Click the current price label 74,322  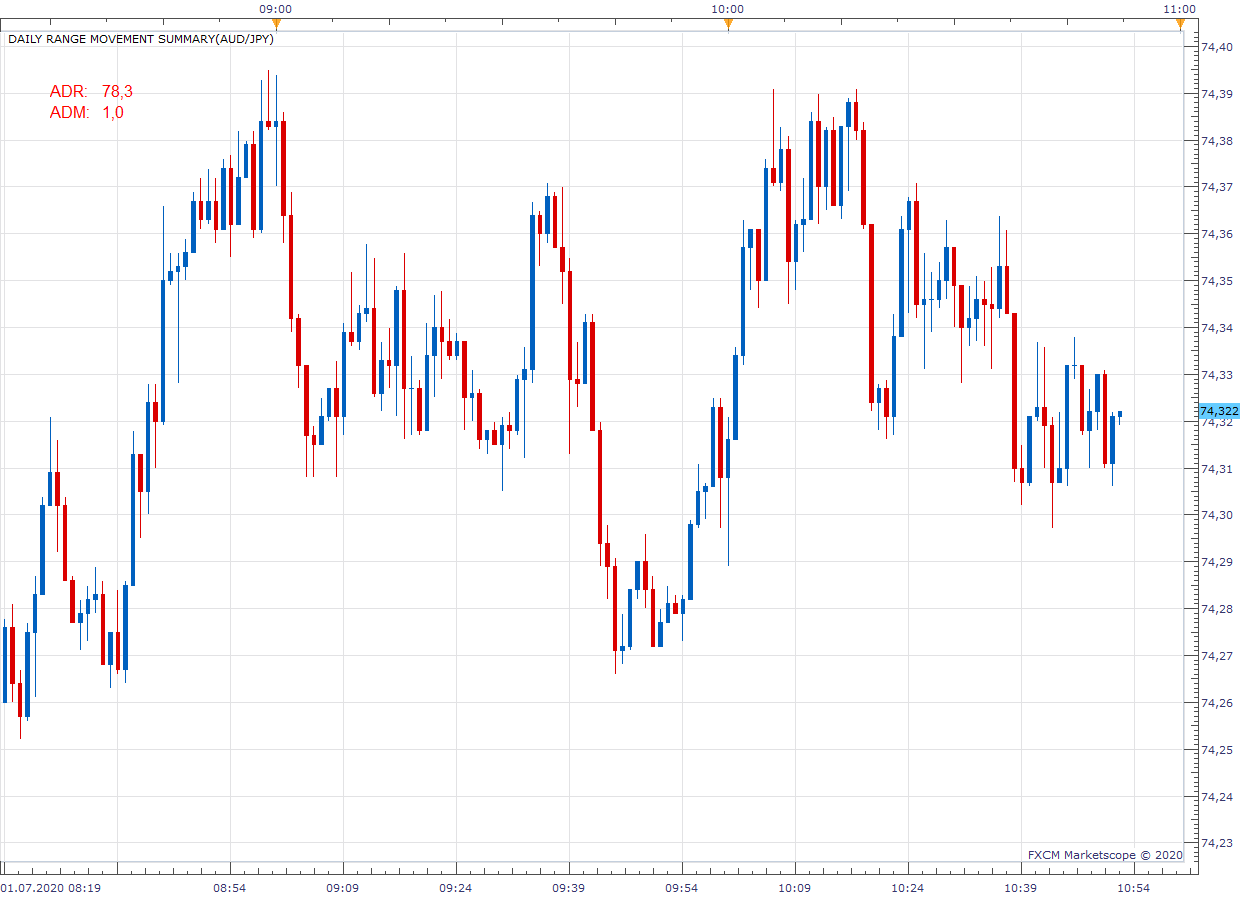tap(1219, 411)
